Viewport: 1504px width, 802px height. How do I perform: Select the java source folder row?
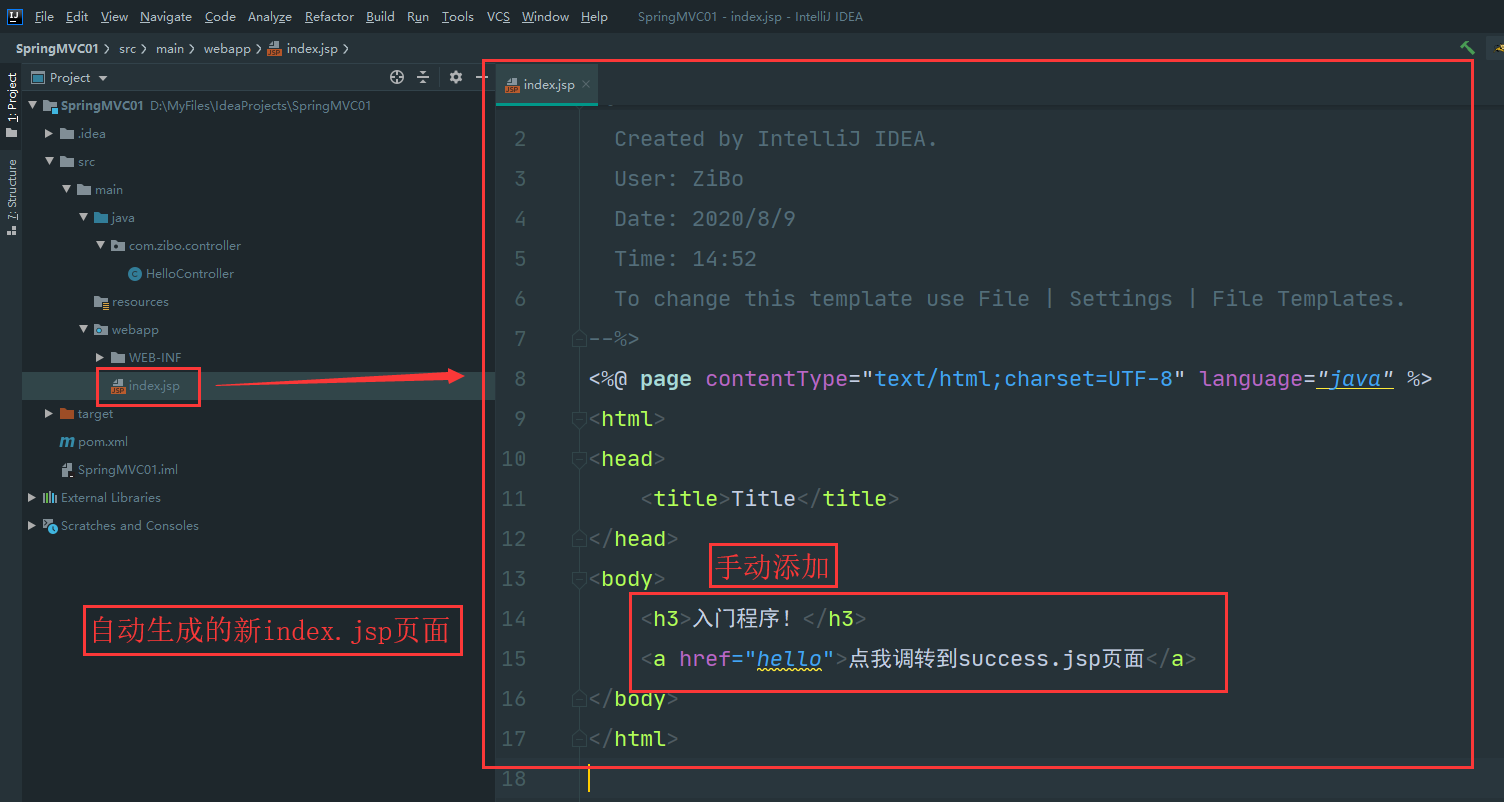[x=258, y=217]
